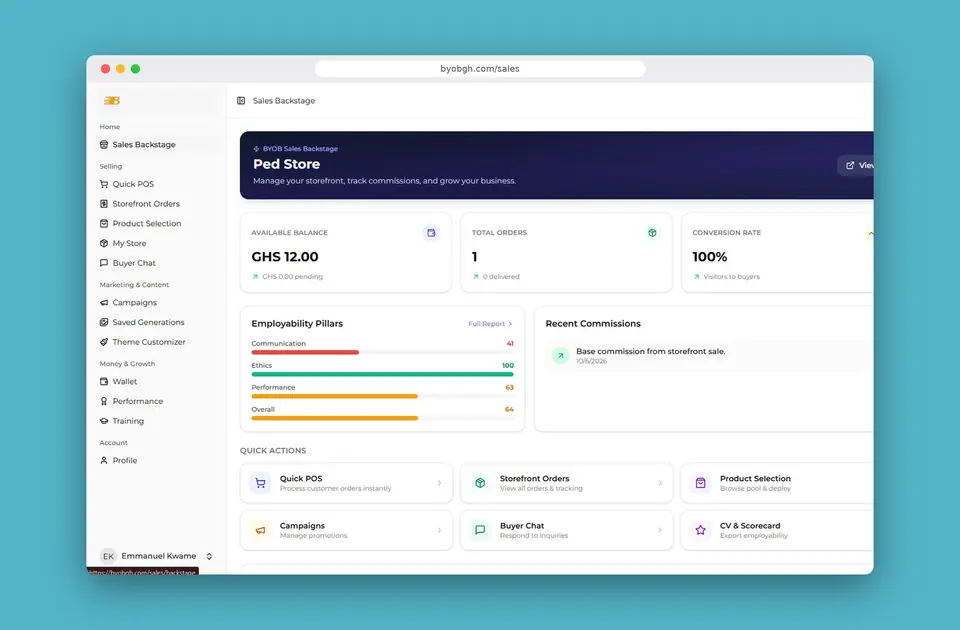Open Quick POS quick action chevron
The width and height of the screenshot is (960, 630).
click(x=439, y=483)
